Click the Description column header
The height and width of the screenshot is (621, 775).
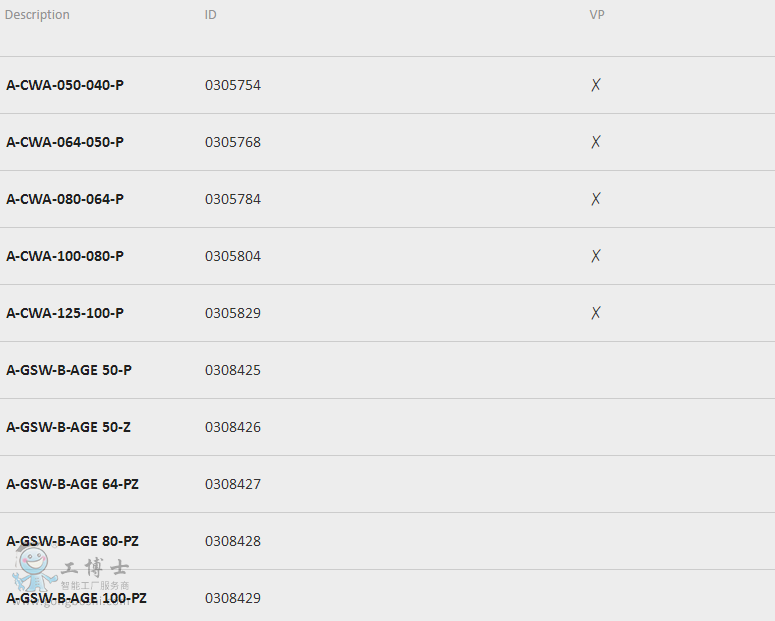click(x=37, y=15)
